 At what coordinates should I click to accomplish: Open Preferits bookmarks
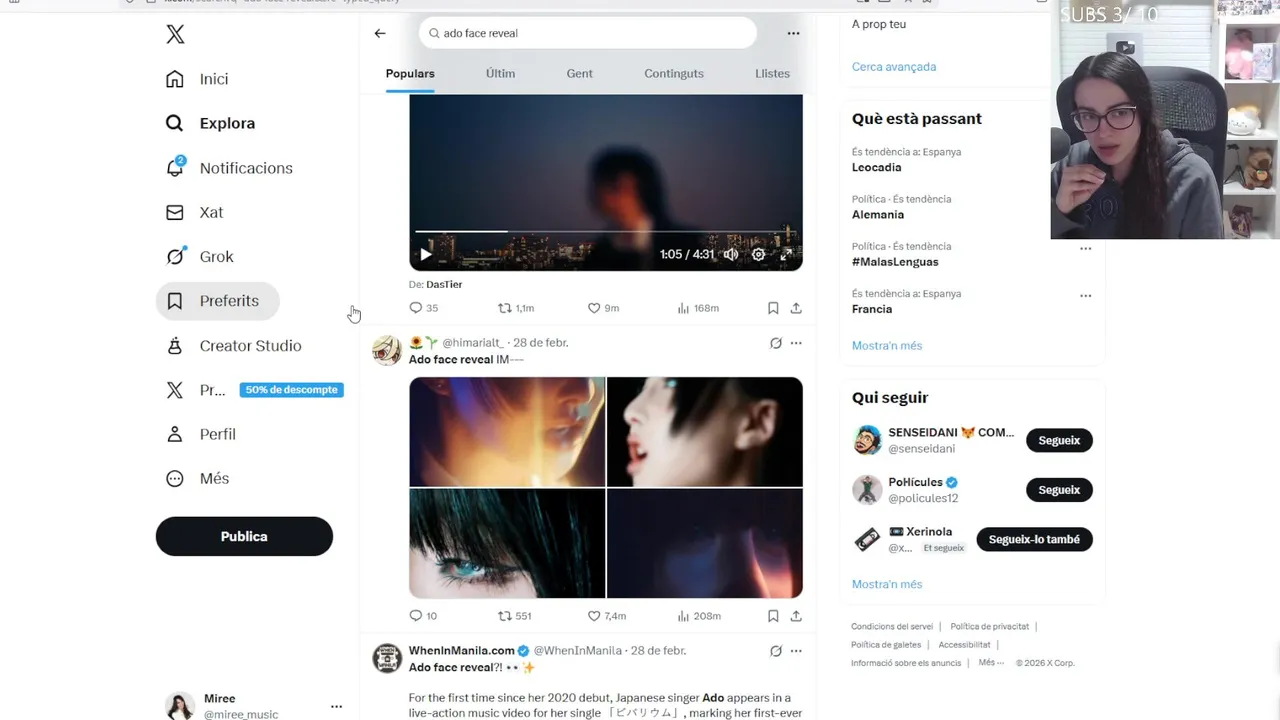coord(217,301)
